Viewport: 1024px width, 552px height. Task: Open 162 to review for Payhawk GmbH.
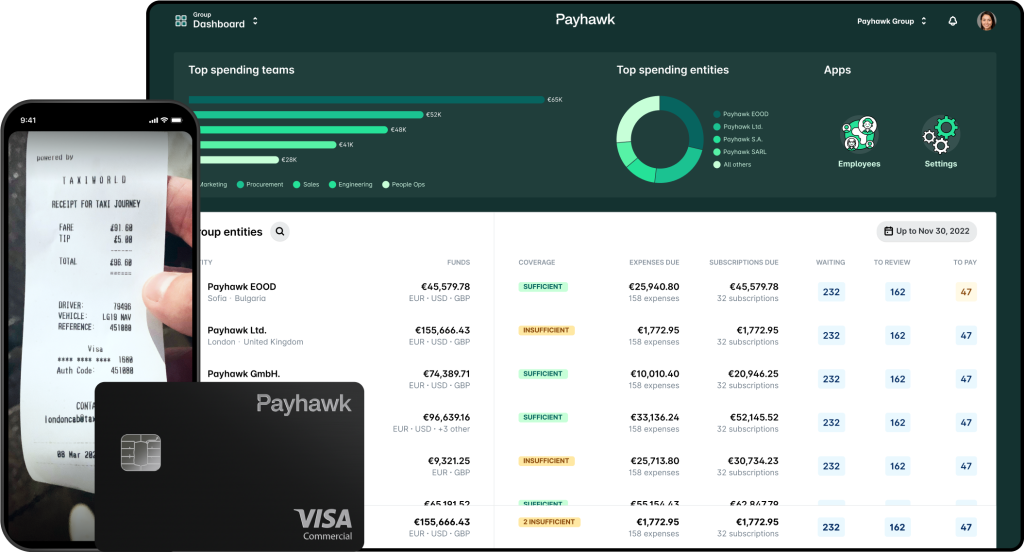897,379
